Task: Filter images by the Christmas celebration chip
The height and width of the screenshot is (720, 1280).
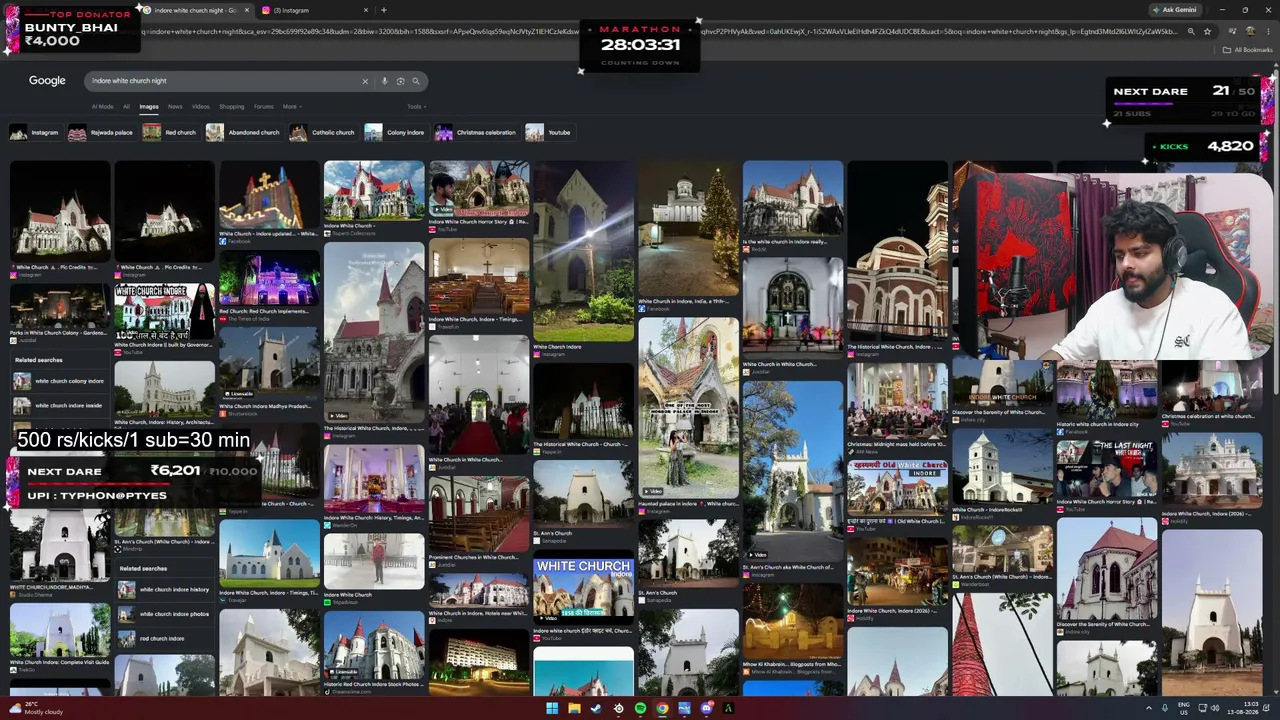Action: pos(476,132)
